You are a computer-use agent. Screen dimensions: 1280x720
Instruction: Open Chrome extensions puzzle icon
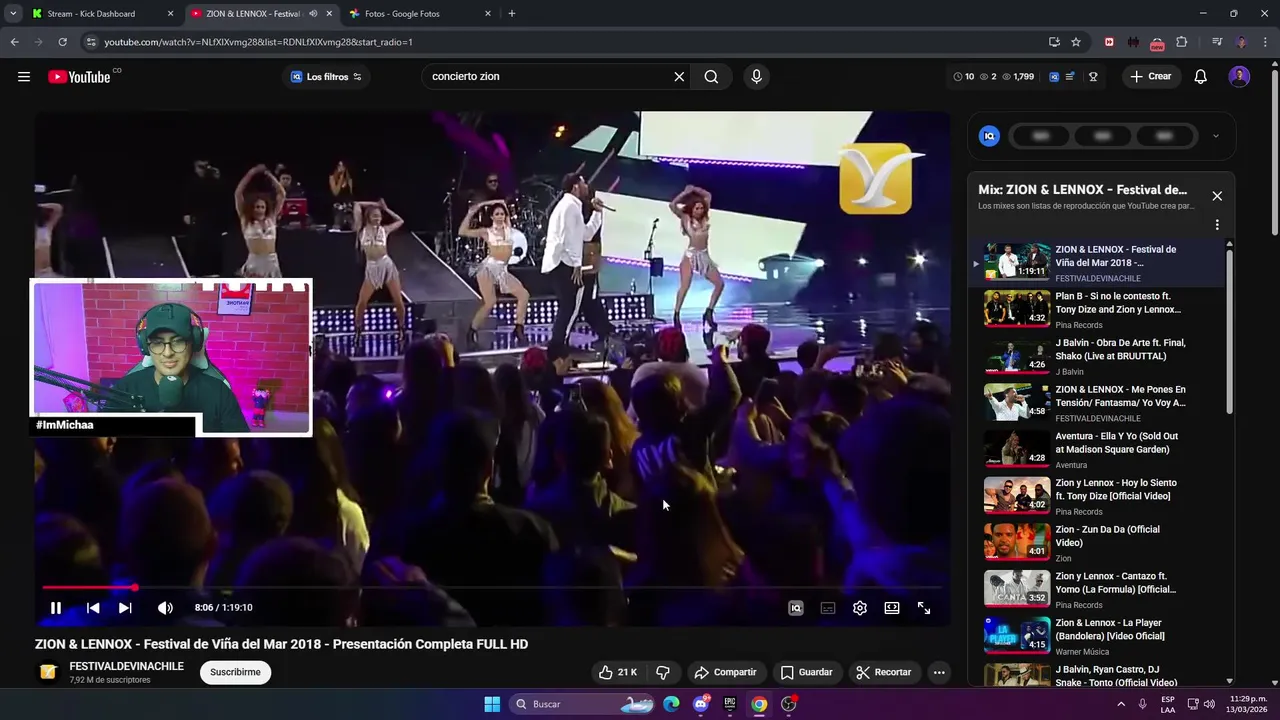point(1182,42)
